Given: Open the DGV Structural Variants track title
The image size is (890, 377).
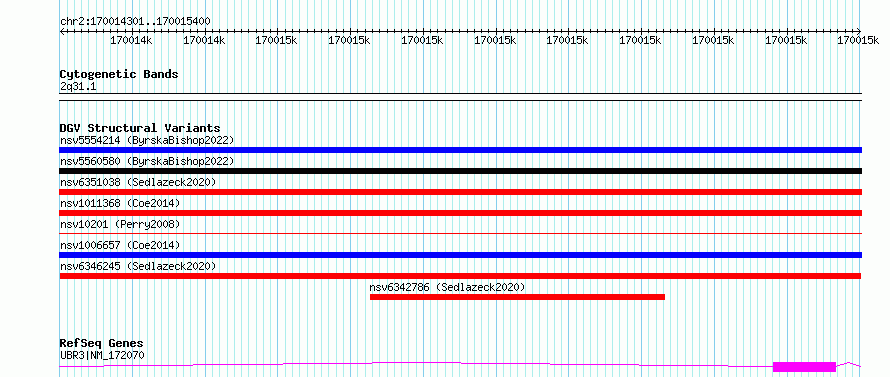Looking at the screenshot, I should [x=140, y=128].
